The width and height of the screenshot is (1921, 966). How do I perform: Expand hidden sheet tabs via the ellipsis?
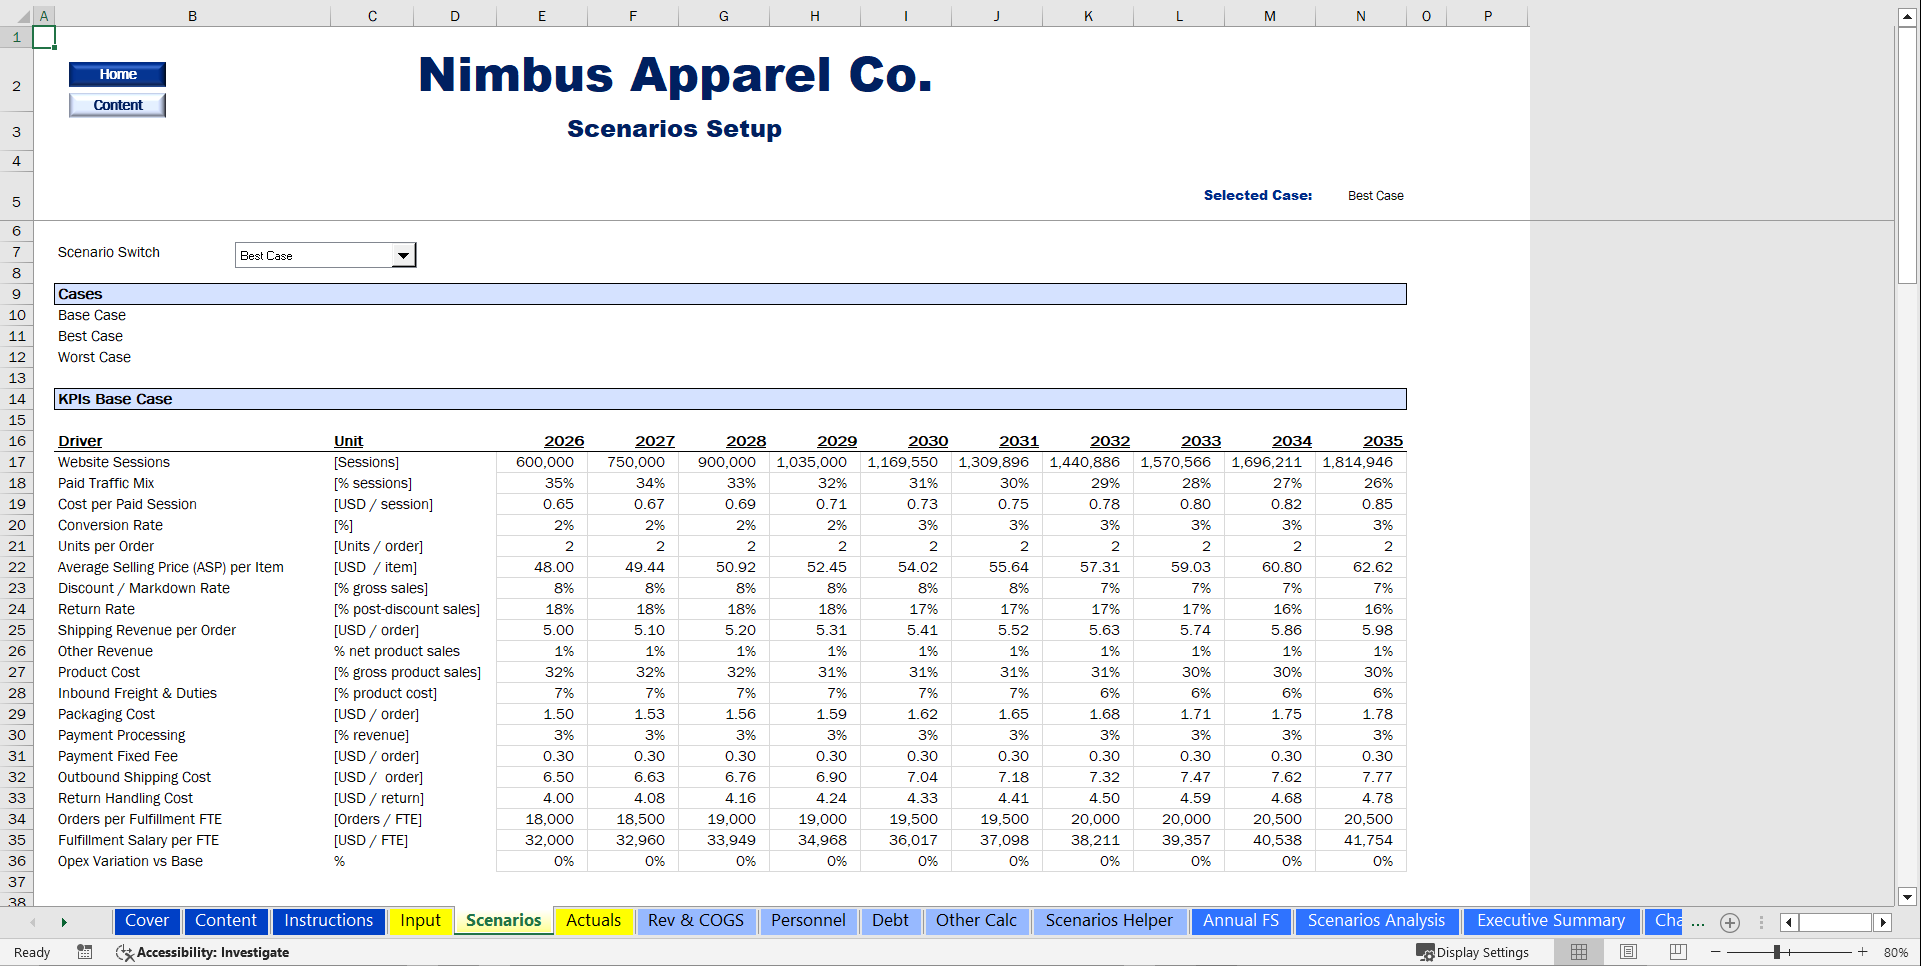pos(1698,924)
